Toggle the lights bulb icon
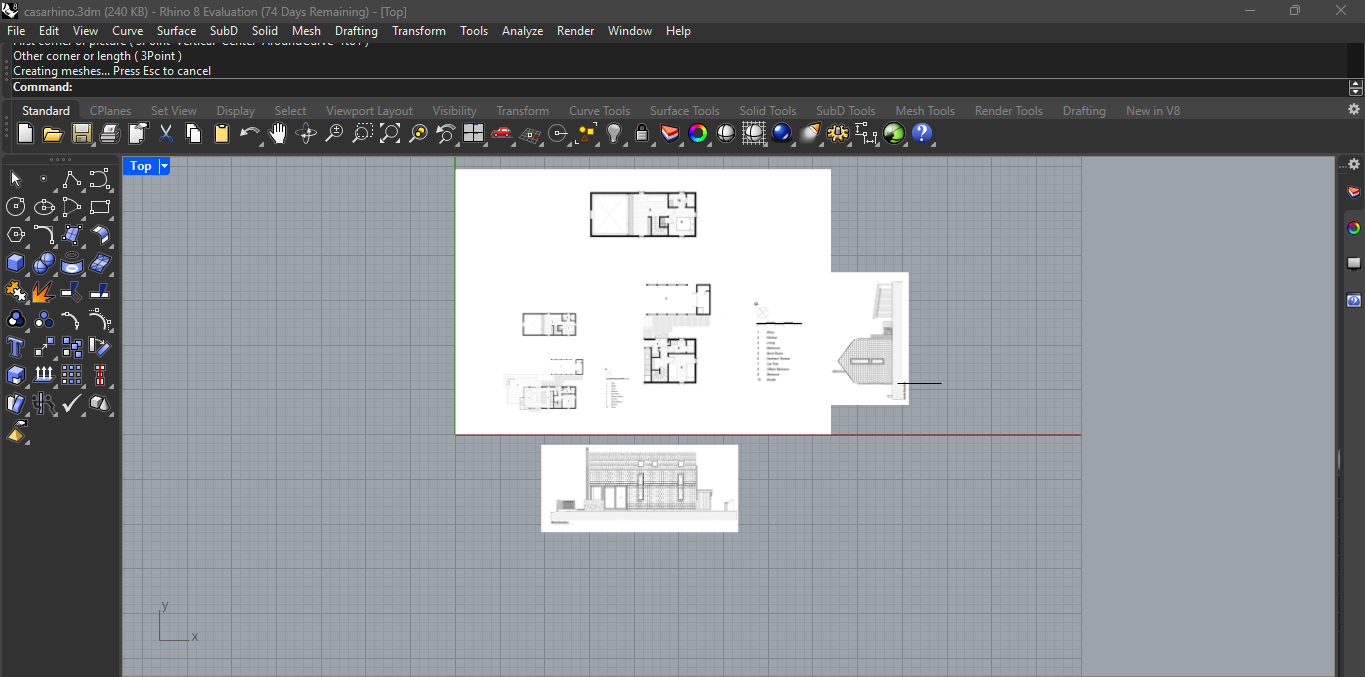 pyautogui.click(x=614, y=133)
